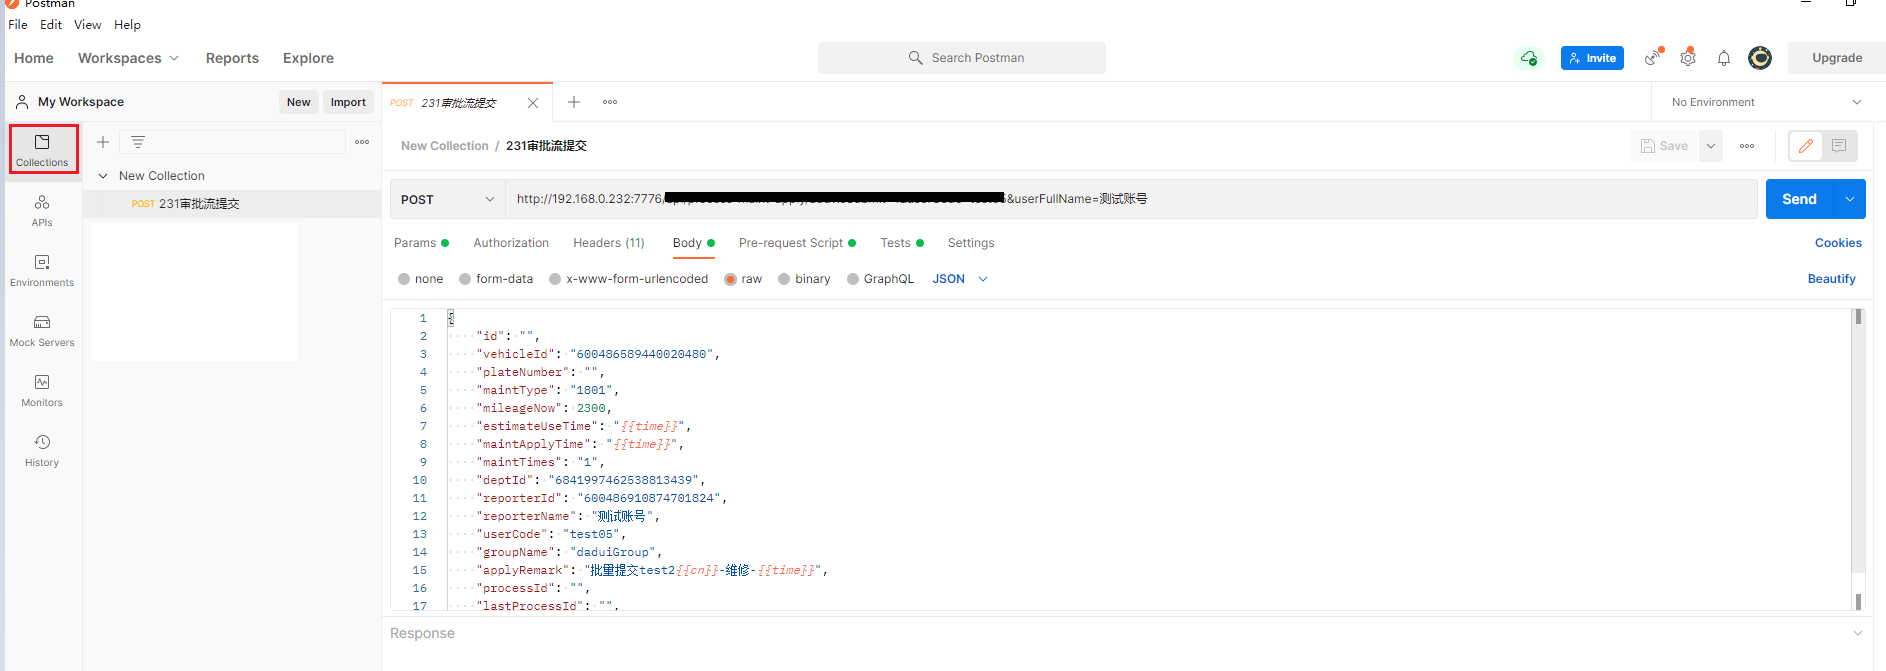Open request three-dot options beside Save

click(1747, 146)
